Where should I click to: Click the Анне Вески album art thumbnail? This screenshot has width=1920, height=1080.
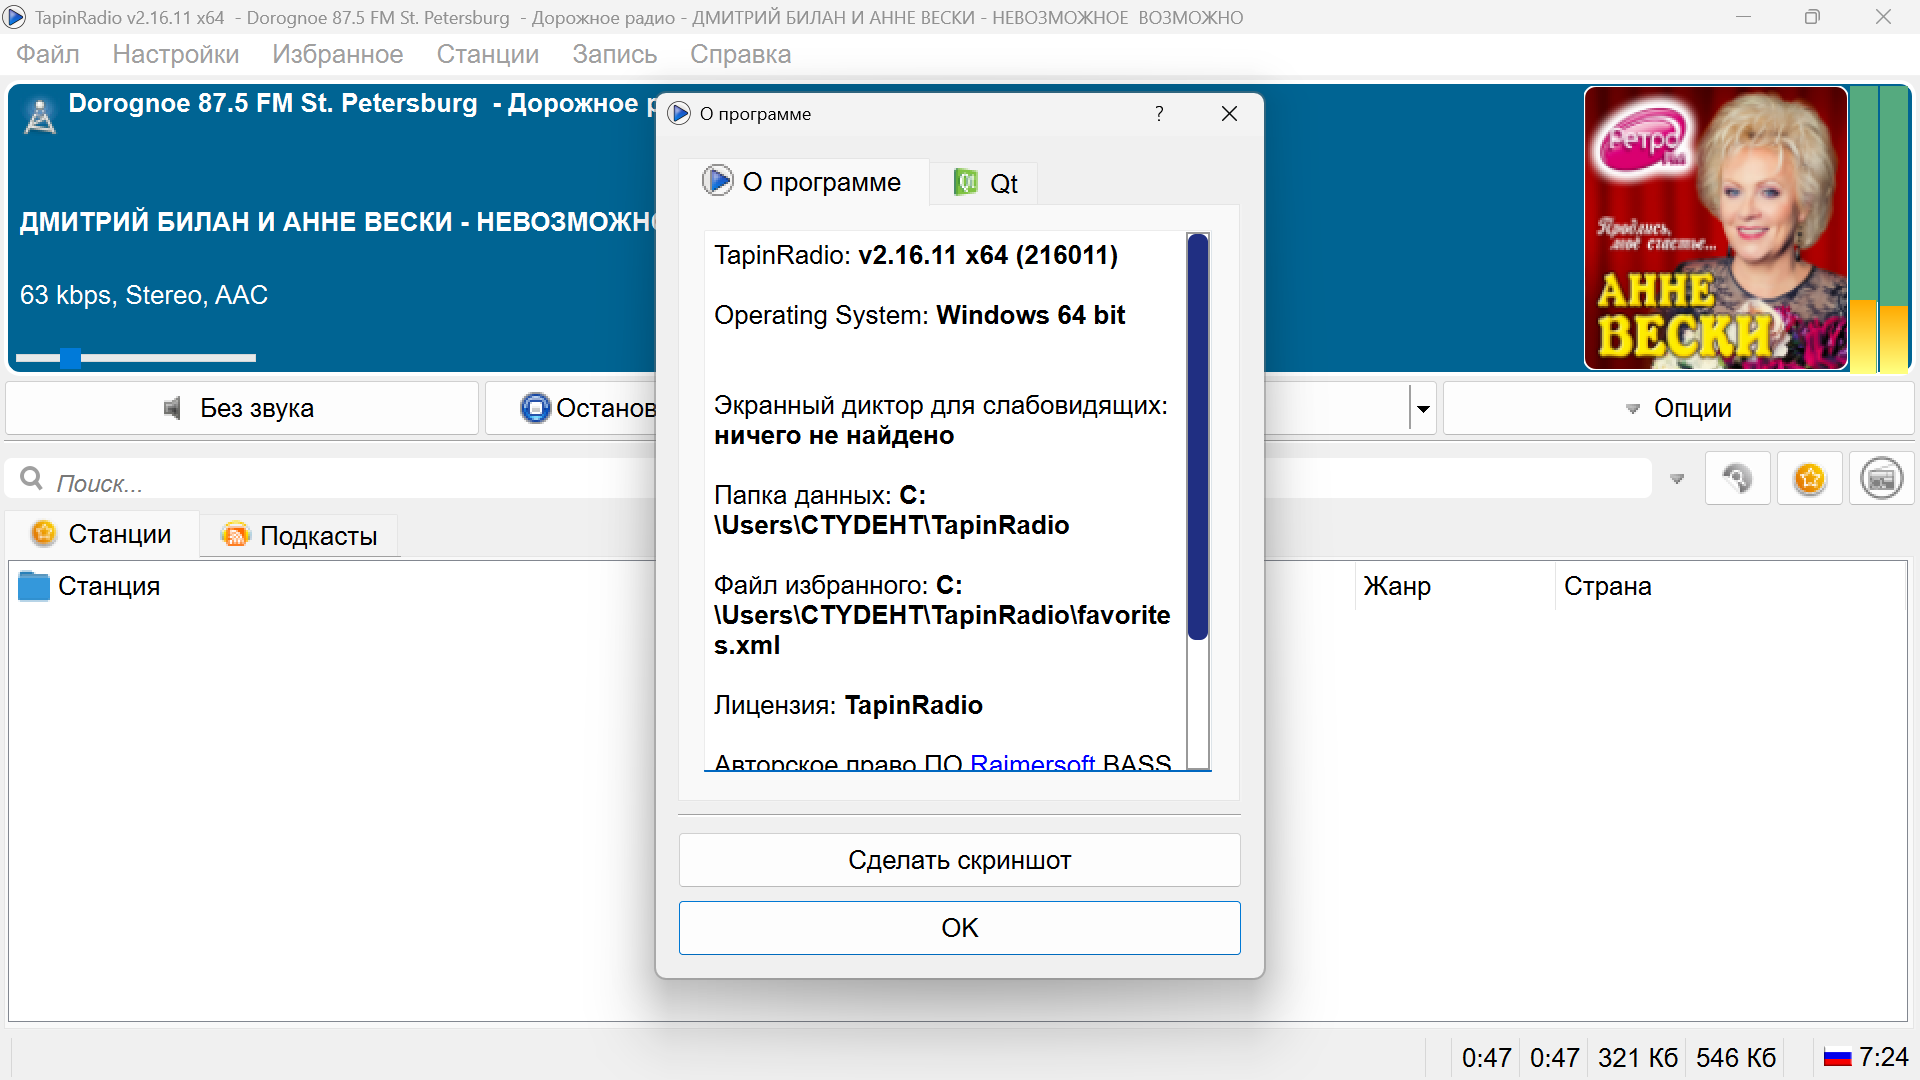point(1715,228)
